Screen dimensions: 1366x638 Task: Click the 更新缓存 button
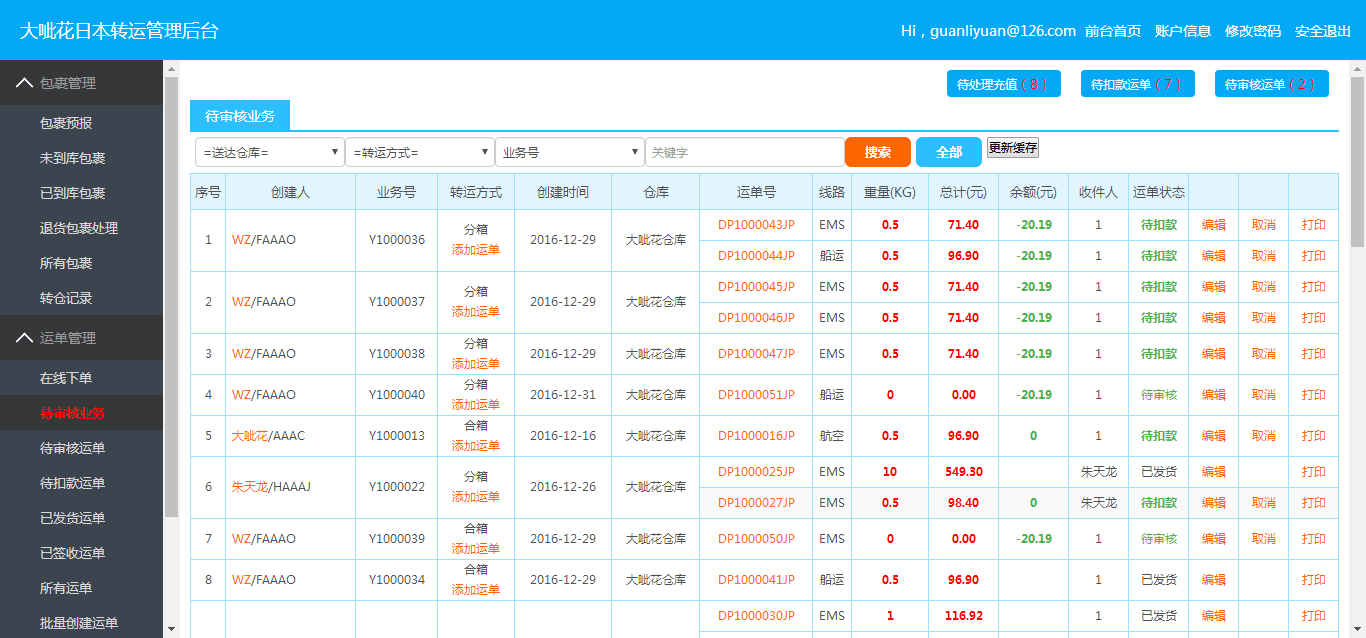[x=1013, y=148]
